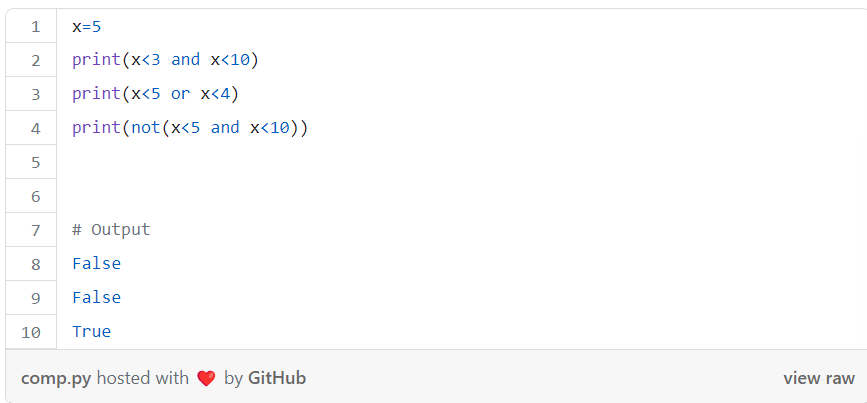Click the print(not(...)) code line
The width and height of the screenshot is (867, 403).
point(190,128)
